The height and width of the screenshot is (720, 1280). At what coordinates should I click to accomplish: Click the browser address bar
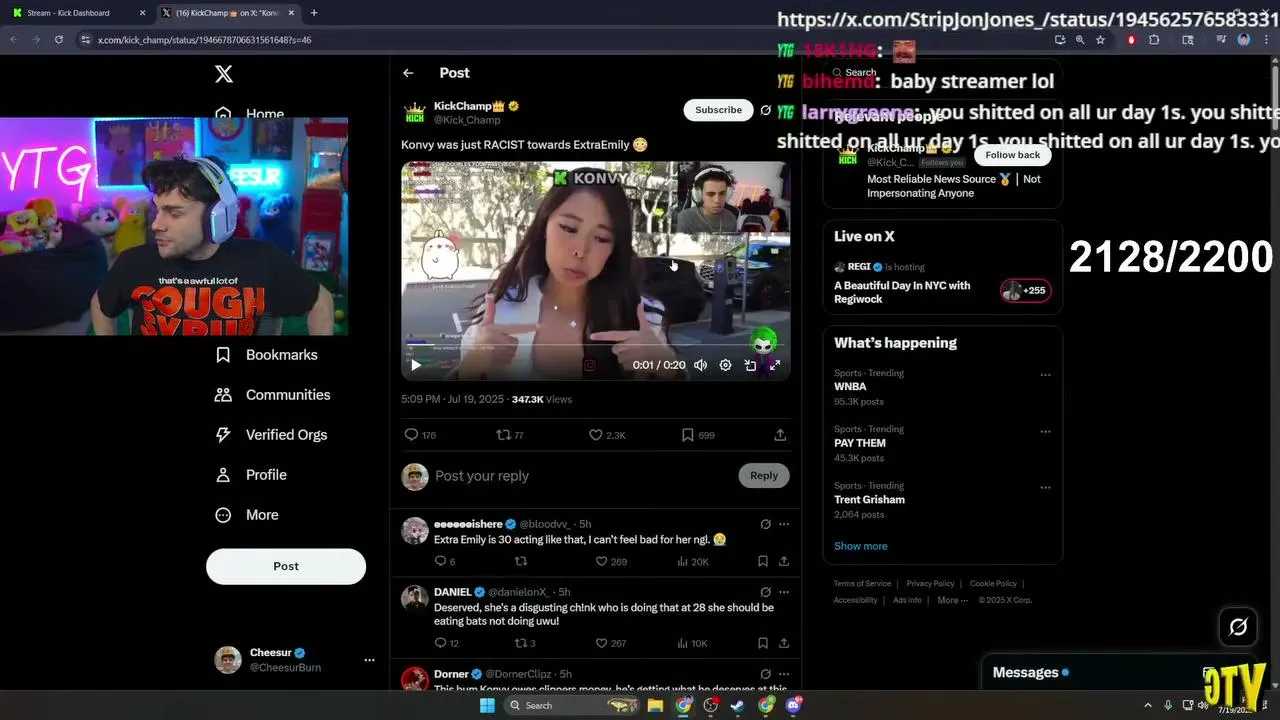point(560,40)
